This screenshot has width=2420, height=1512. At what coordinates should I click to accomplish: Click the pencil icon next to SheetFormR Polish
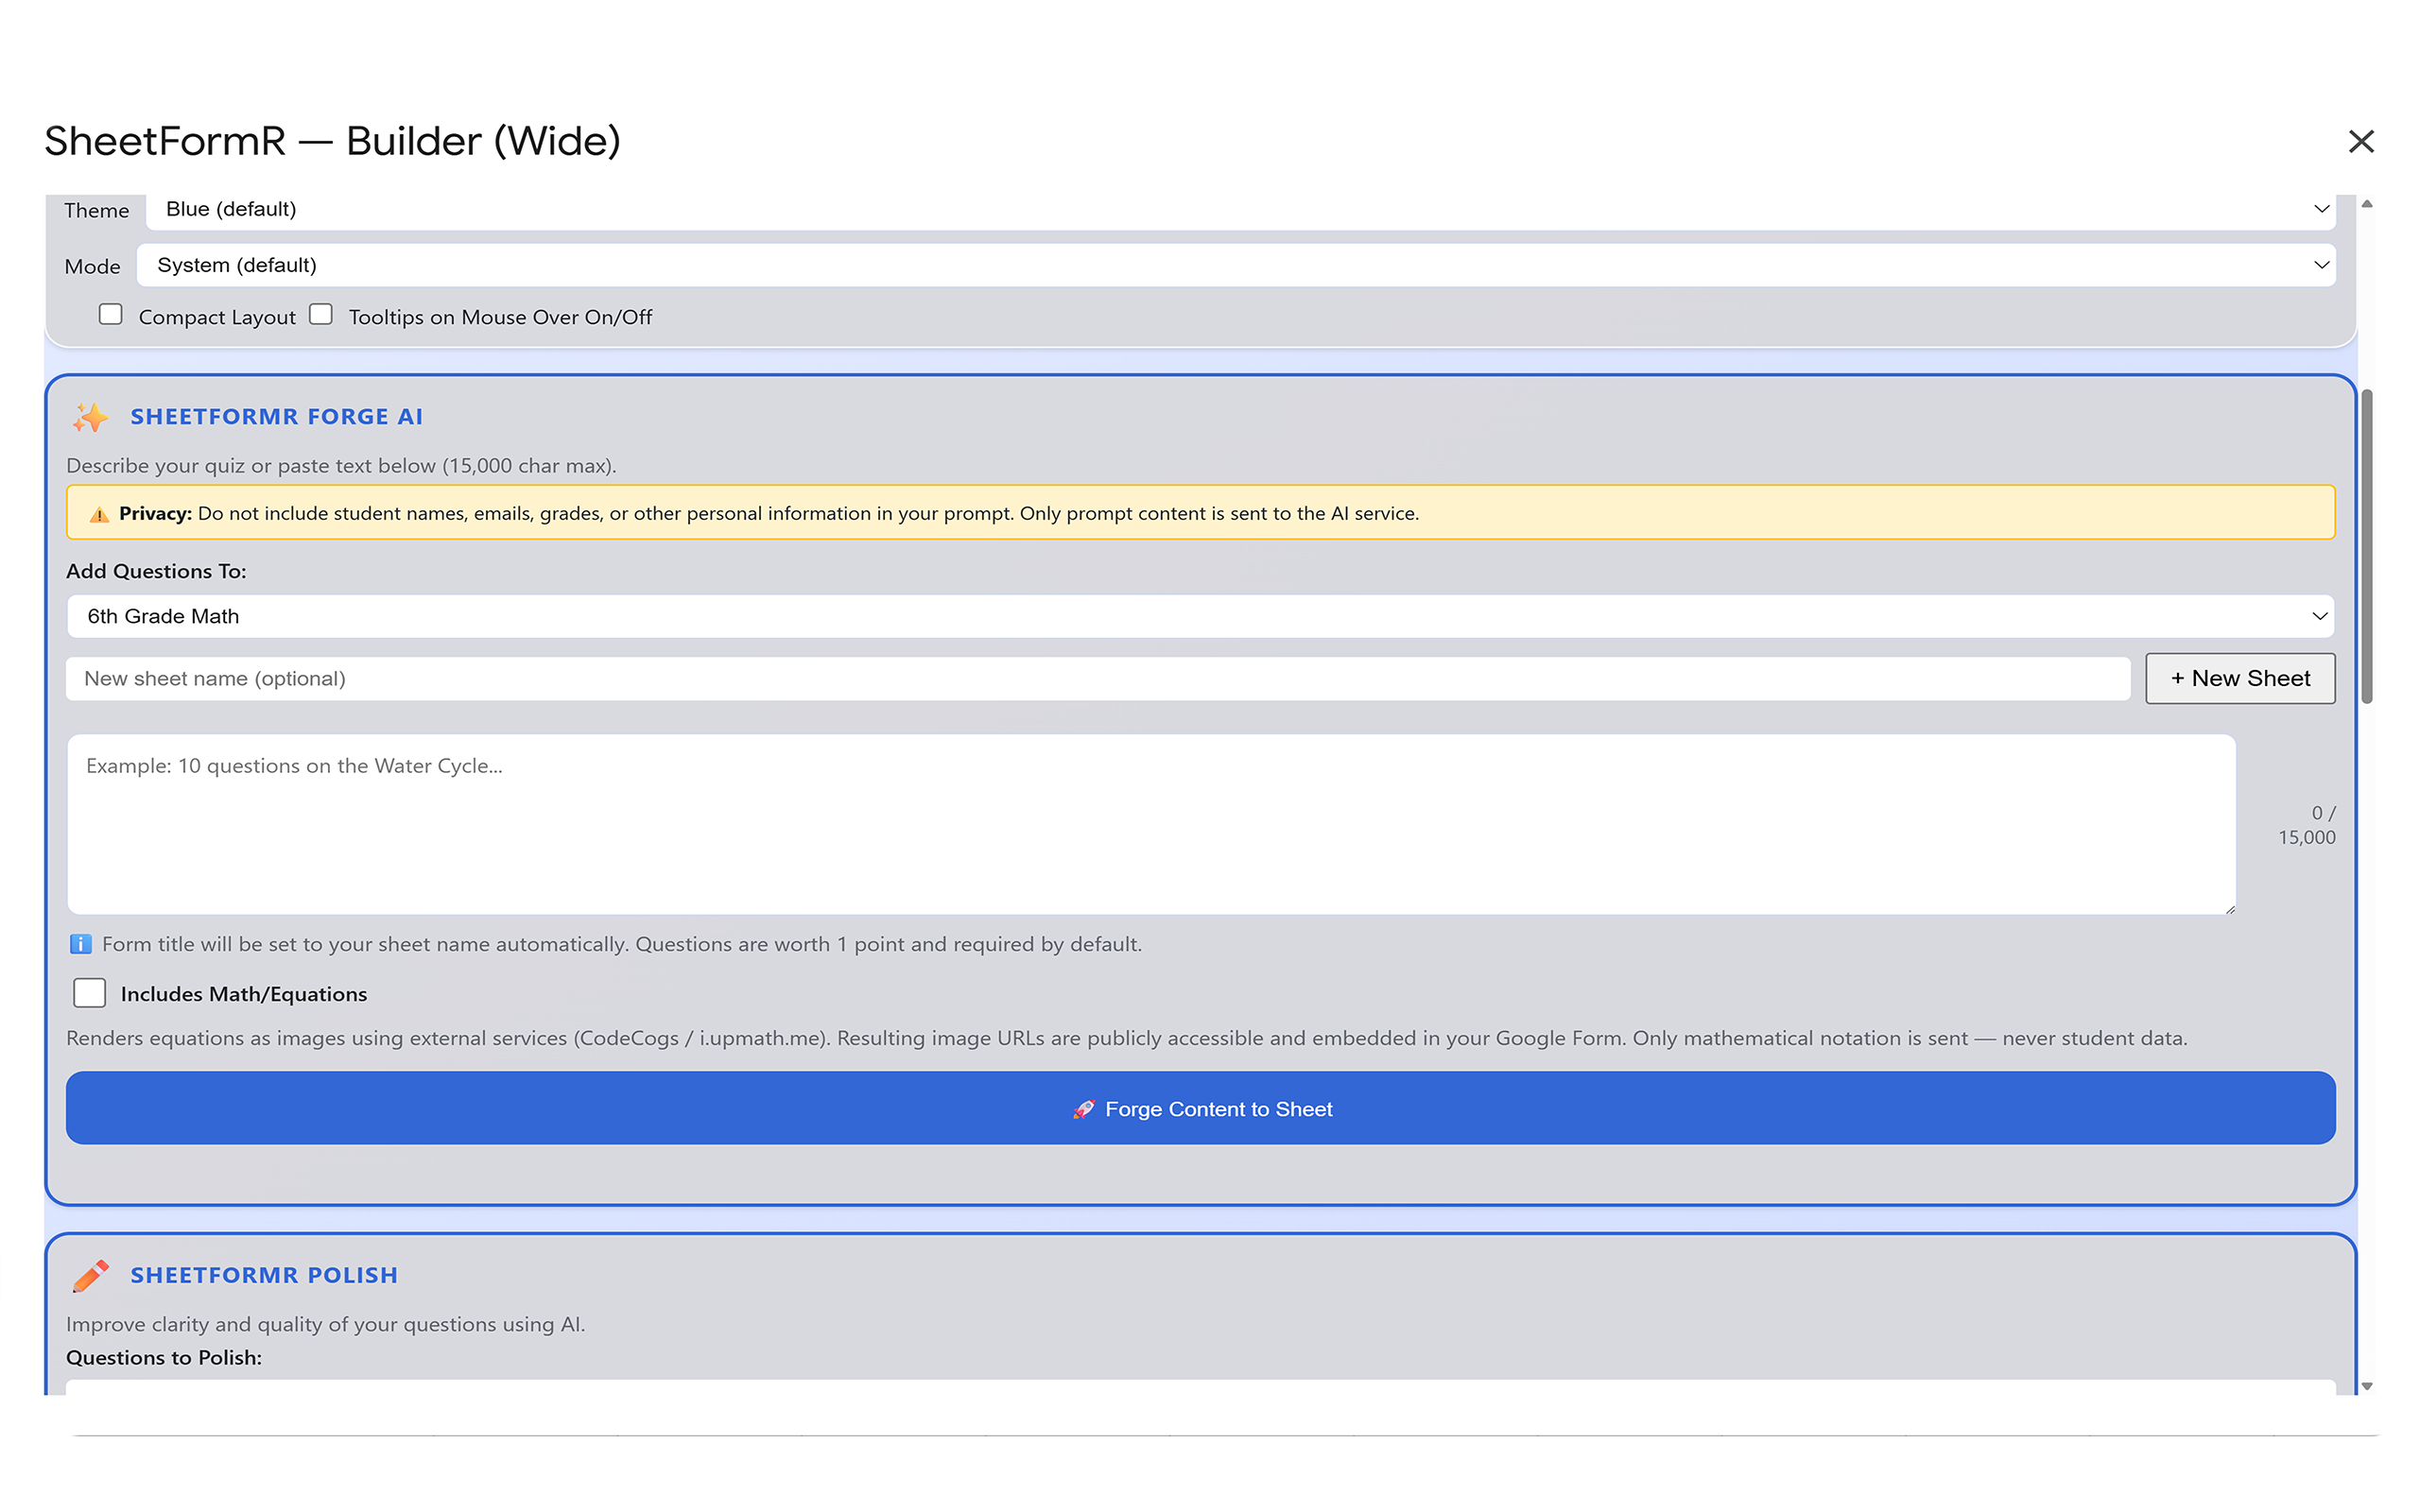tap(91, 1275)
